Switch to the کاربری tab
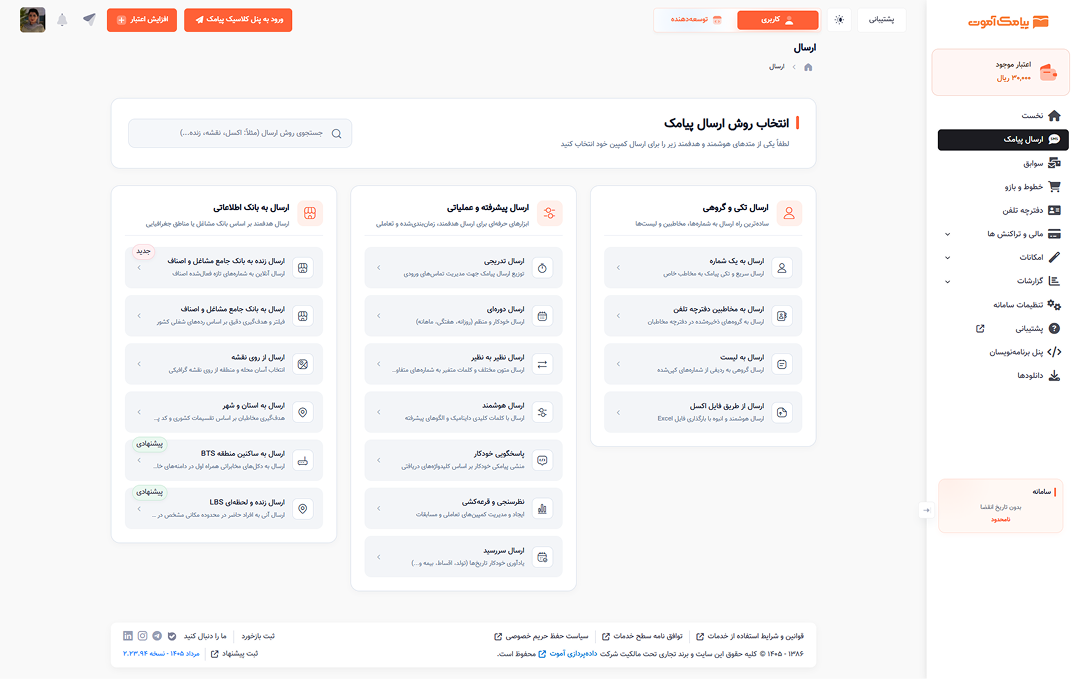 click(x=777, y=20)
